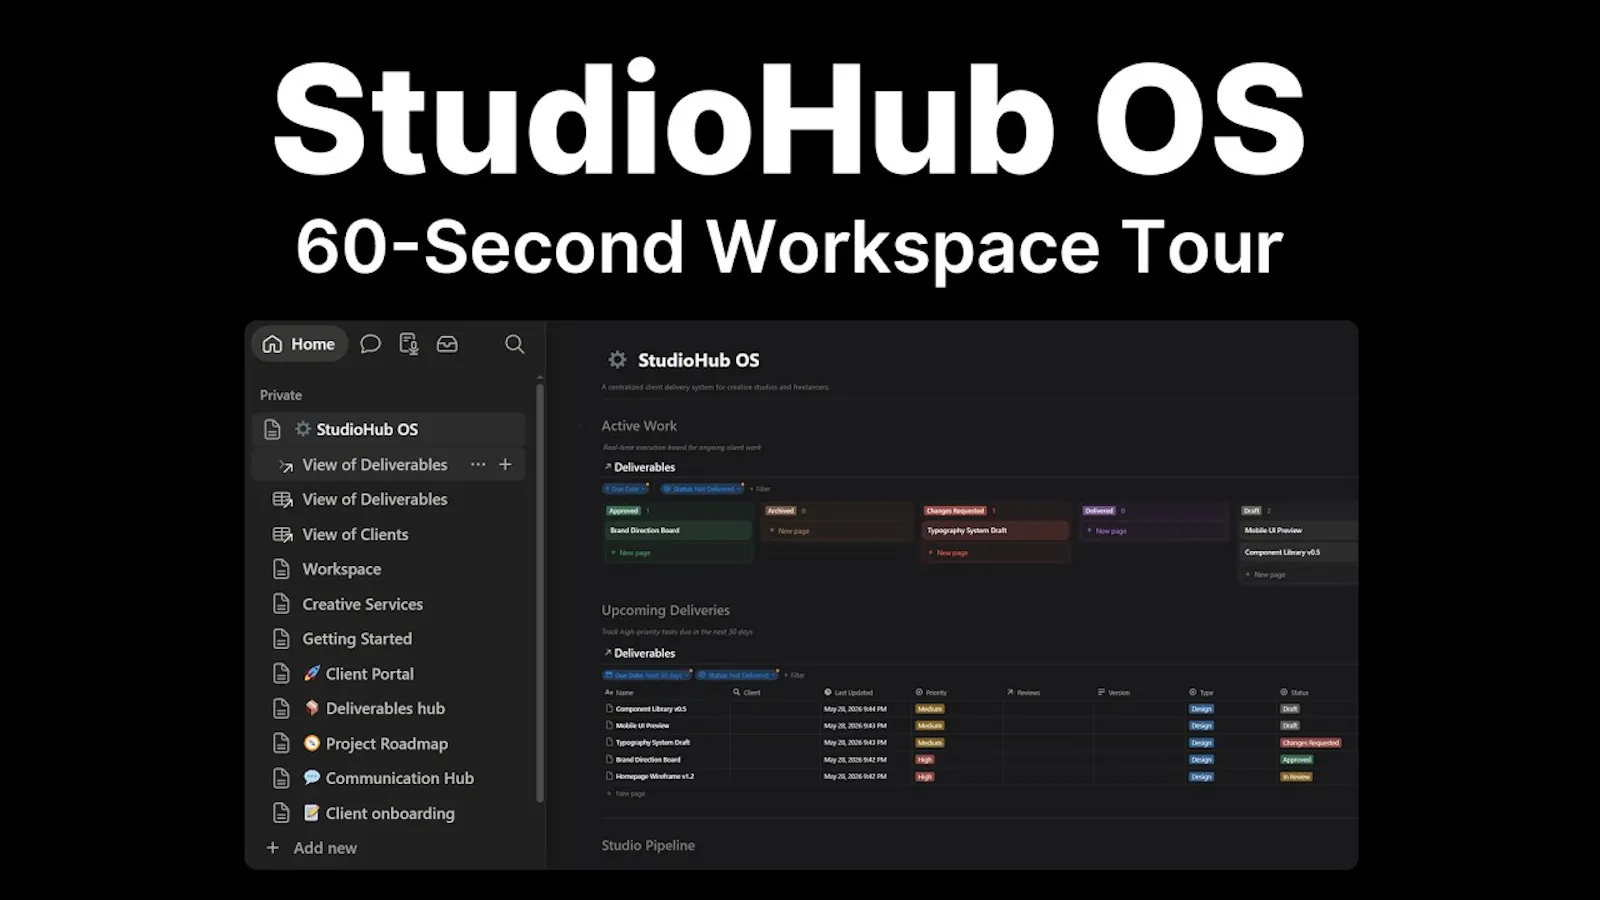The image size is (1600, 900).
Task: Click the Last Updated column header
Action: tap(848, 692)
